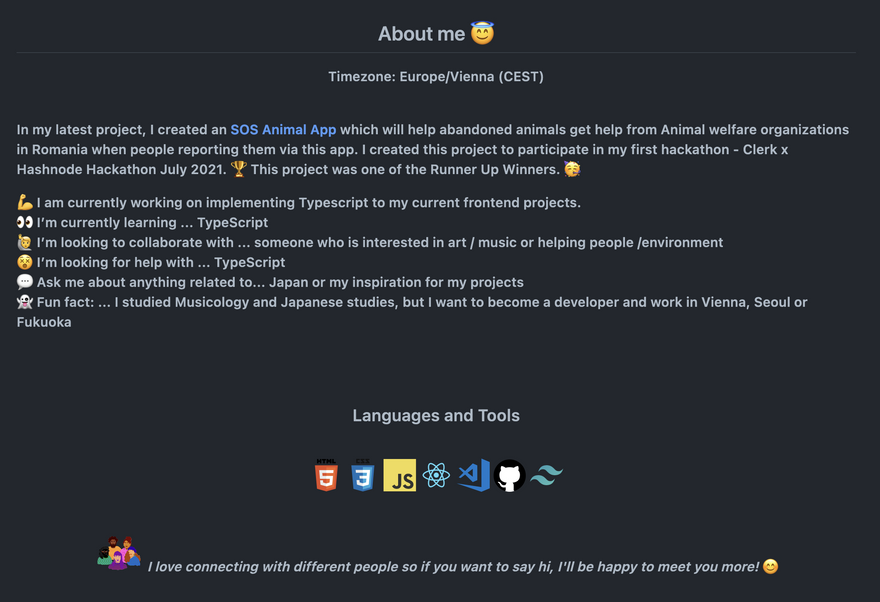Click the React atom icon
The height and width of the screenshot is (602, 880).
436,475
